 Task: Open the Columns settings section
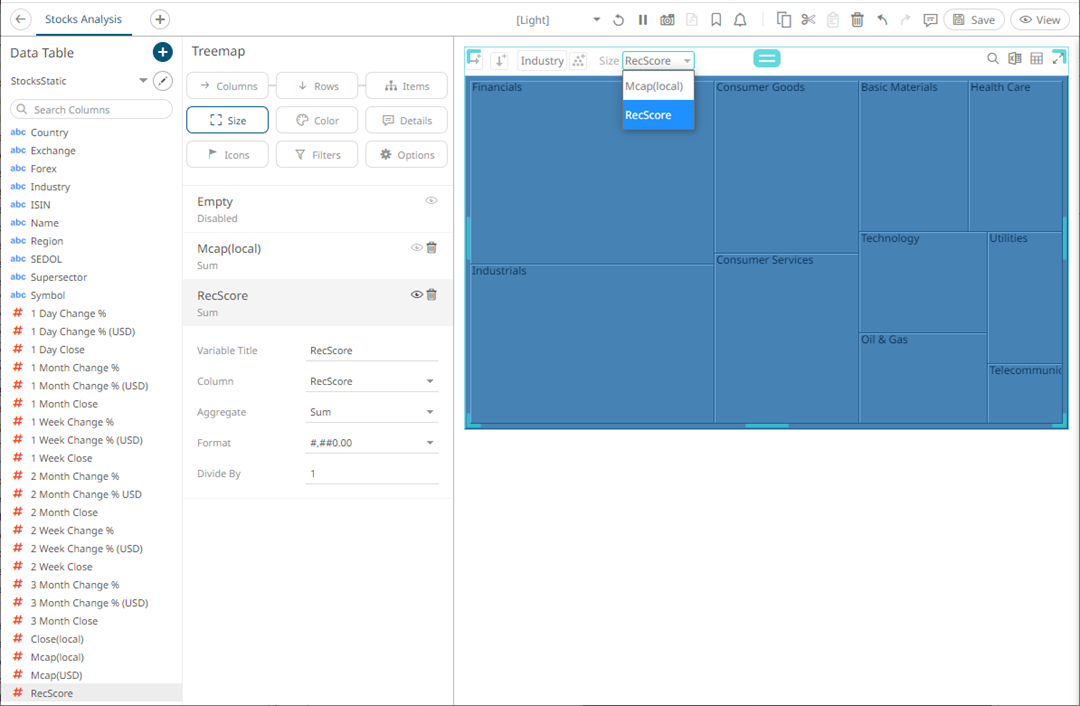227,86
